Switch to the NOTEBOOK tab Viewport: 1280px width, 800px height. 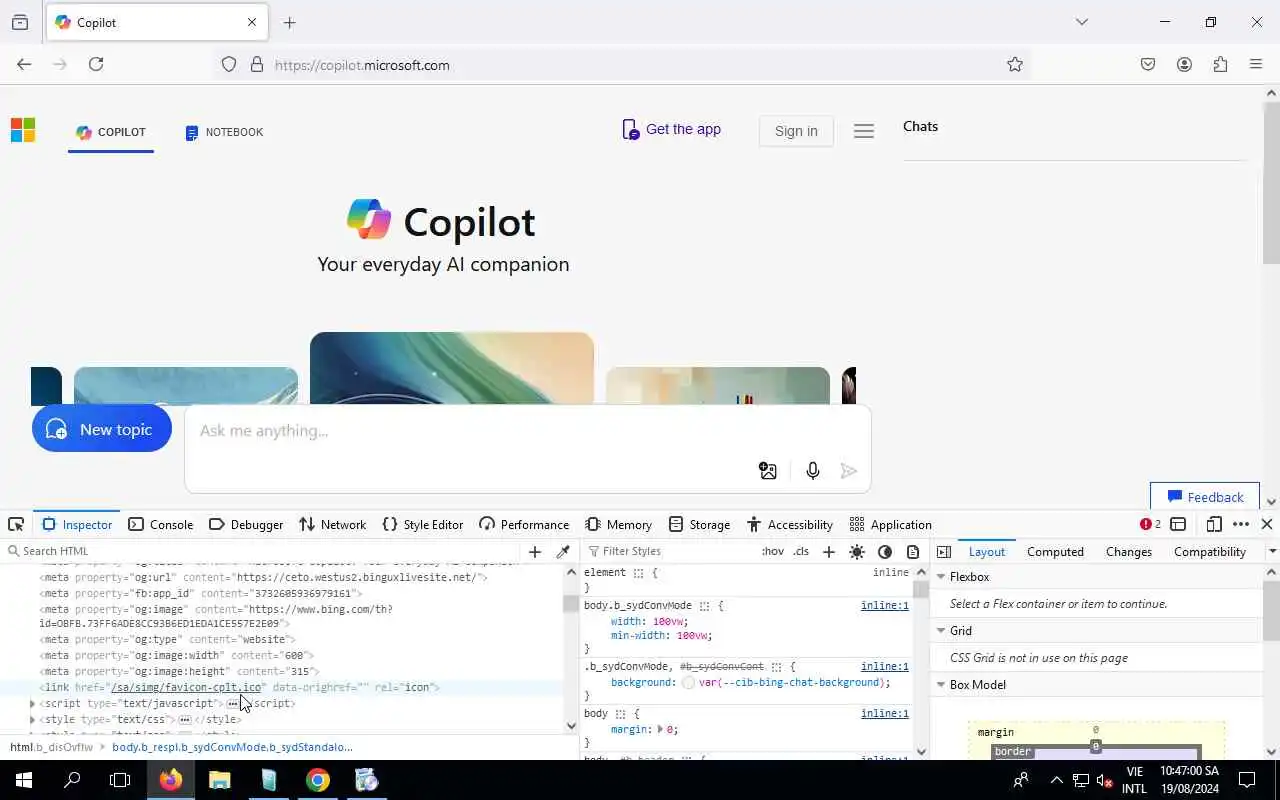[224, 132]
